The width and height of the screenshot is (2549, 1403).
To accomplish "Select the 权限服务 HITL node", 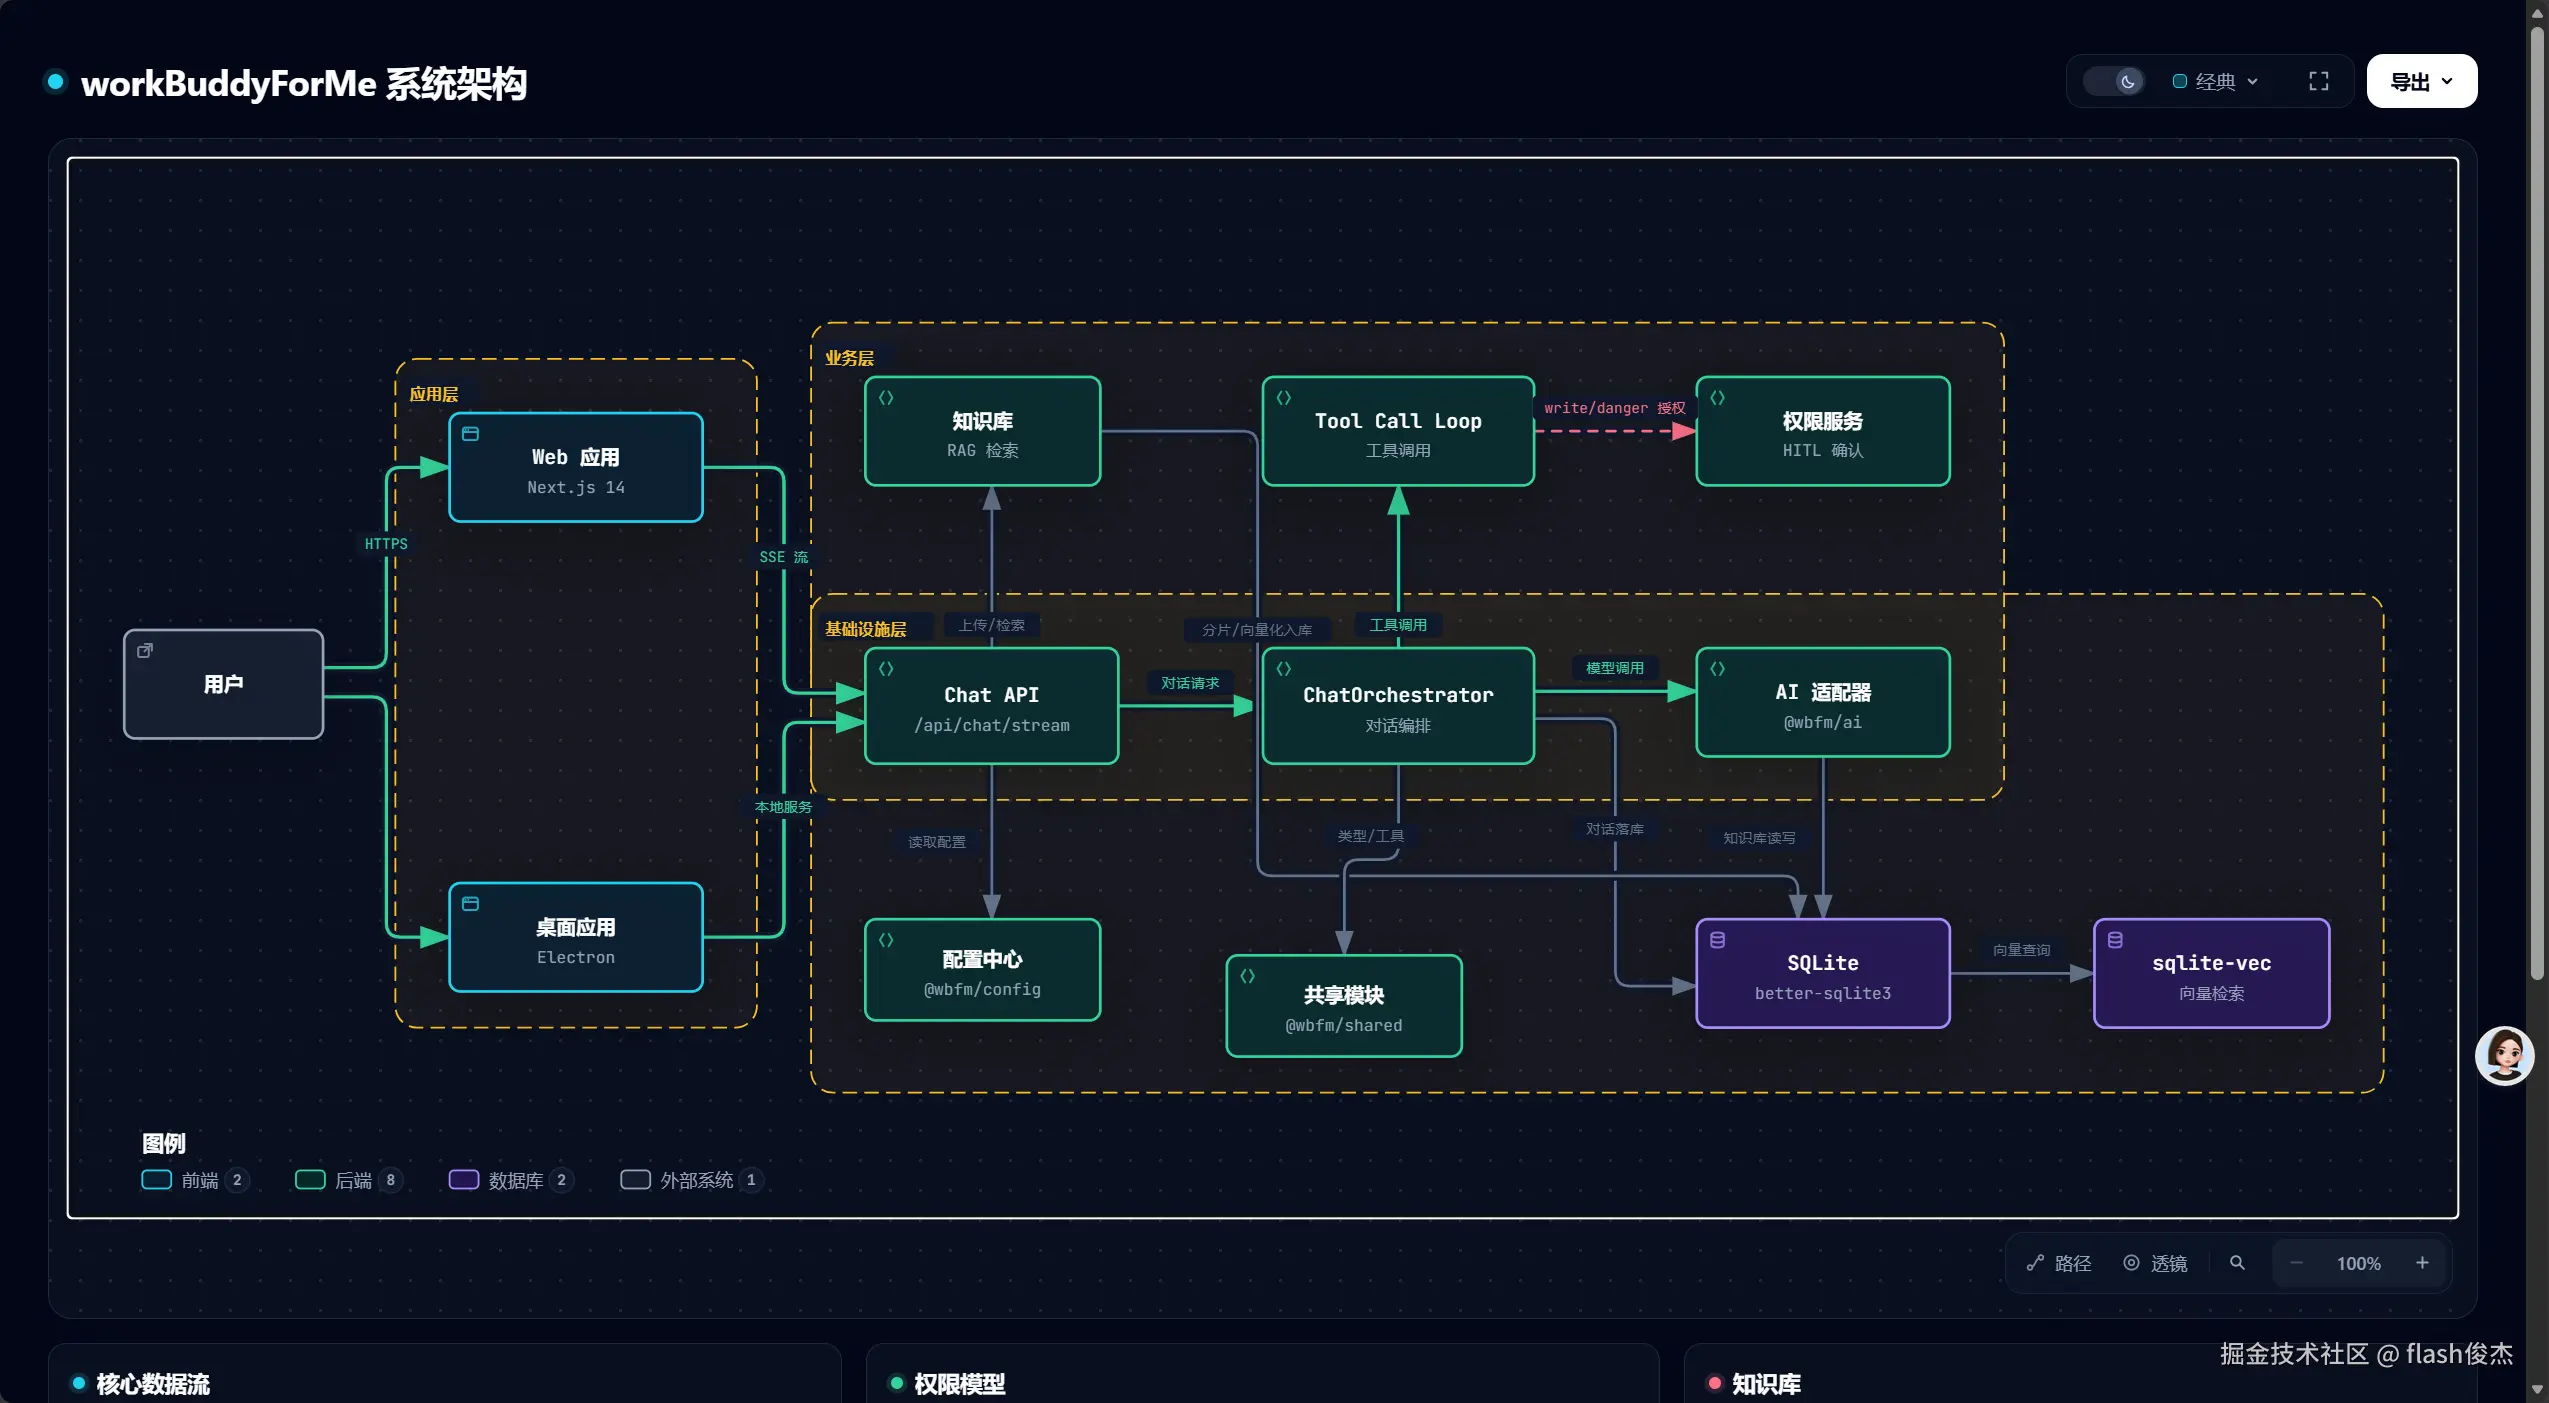I will tap(1823, 432).
